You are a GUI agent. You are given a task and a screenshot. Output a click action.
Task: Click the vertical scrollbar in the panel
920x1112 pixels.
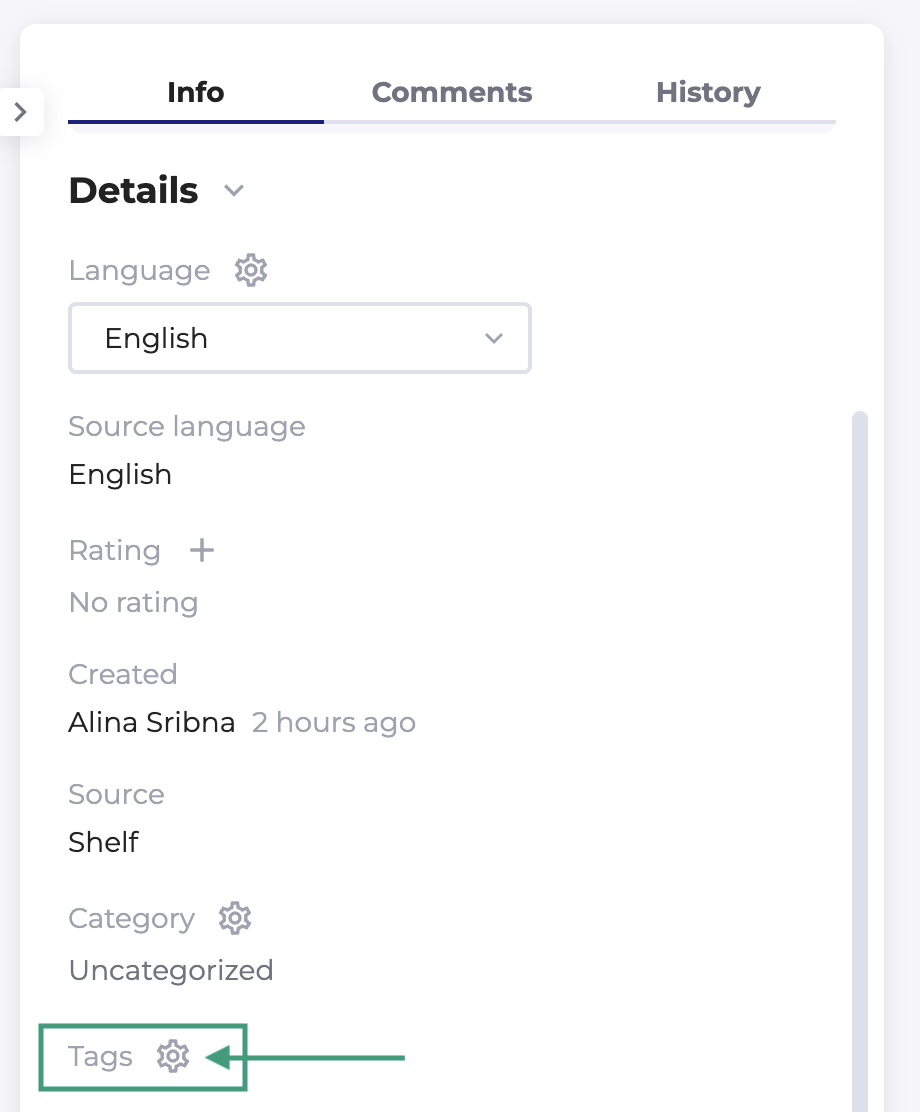pos(860,700)
